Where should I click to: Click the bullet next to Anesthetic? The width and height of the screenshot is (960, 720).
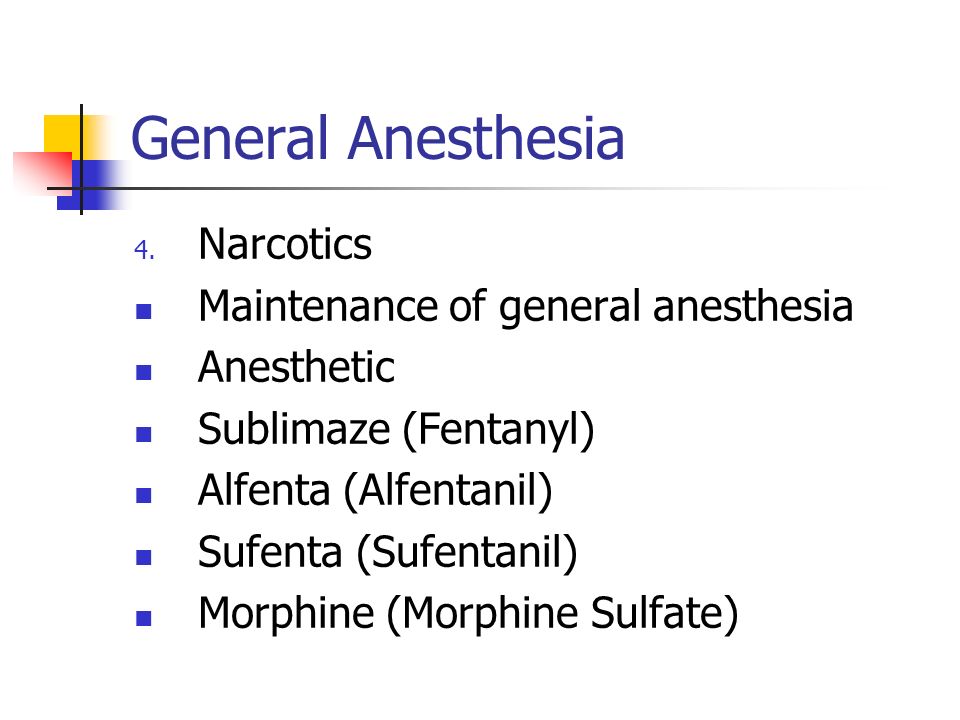click(x=143, y=372)
